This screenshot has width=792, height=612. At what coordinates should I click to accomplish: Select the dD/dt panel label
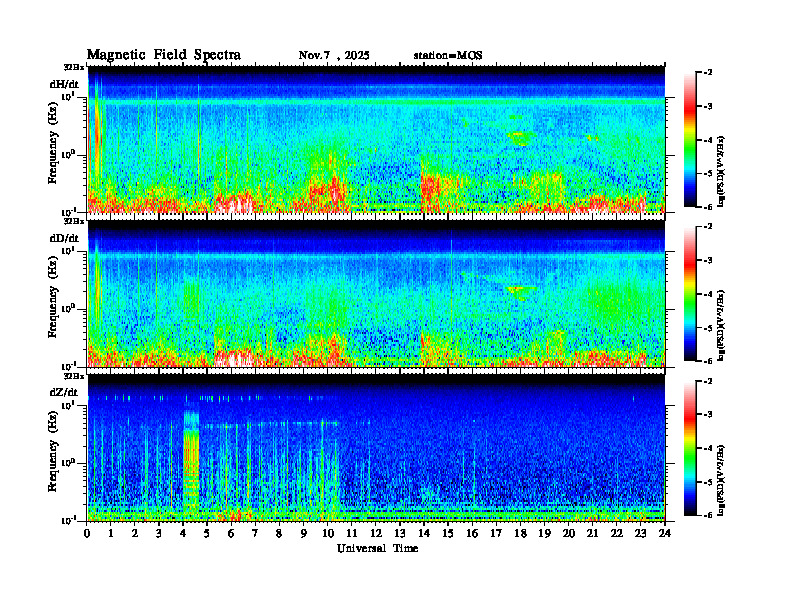coord(64,238)
